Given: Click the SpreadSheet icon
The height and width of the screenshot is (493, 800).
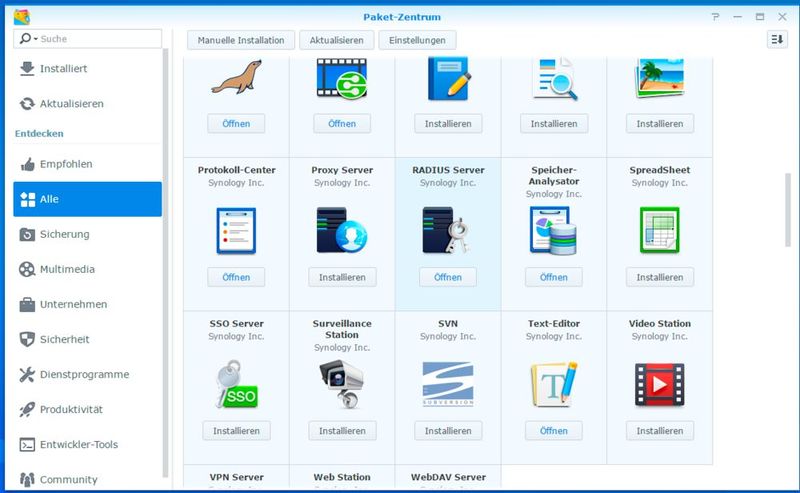Looking at the screenshot, I should 660,230.
